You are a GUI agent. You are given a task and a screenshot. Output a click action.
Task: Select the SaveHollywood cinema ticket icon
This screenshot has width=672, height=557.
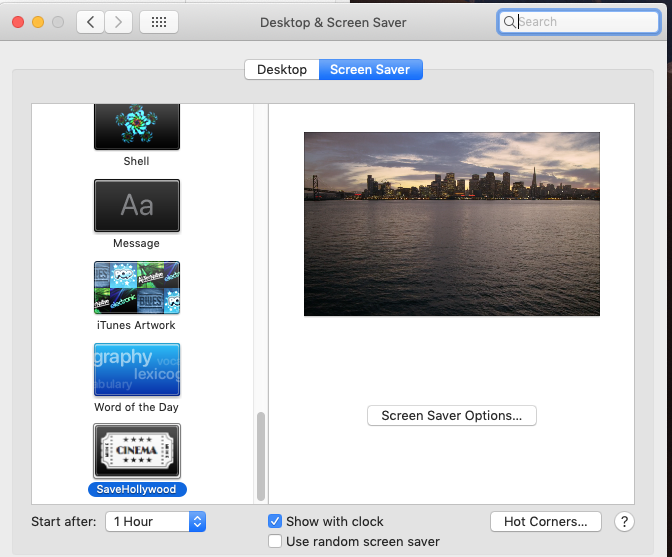click(x=136, y=451)
